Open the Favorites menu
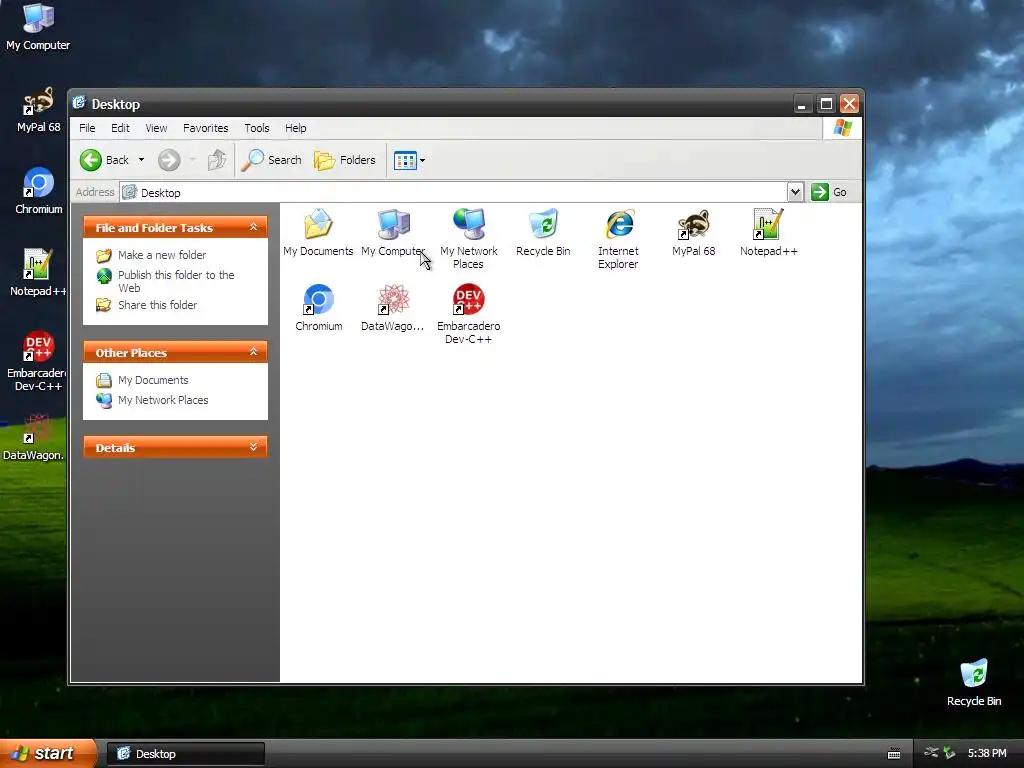Image resolution: width=1024 pixels, height=768 pixels. [206, 128]
